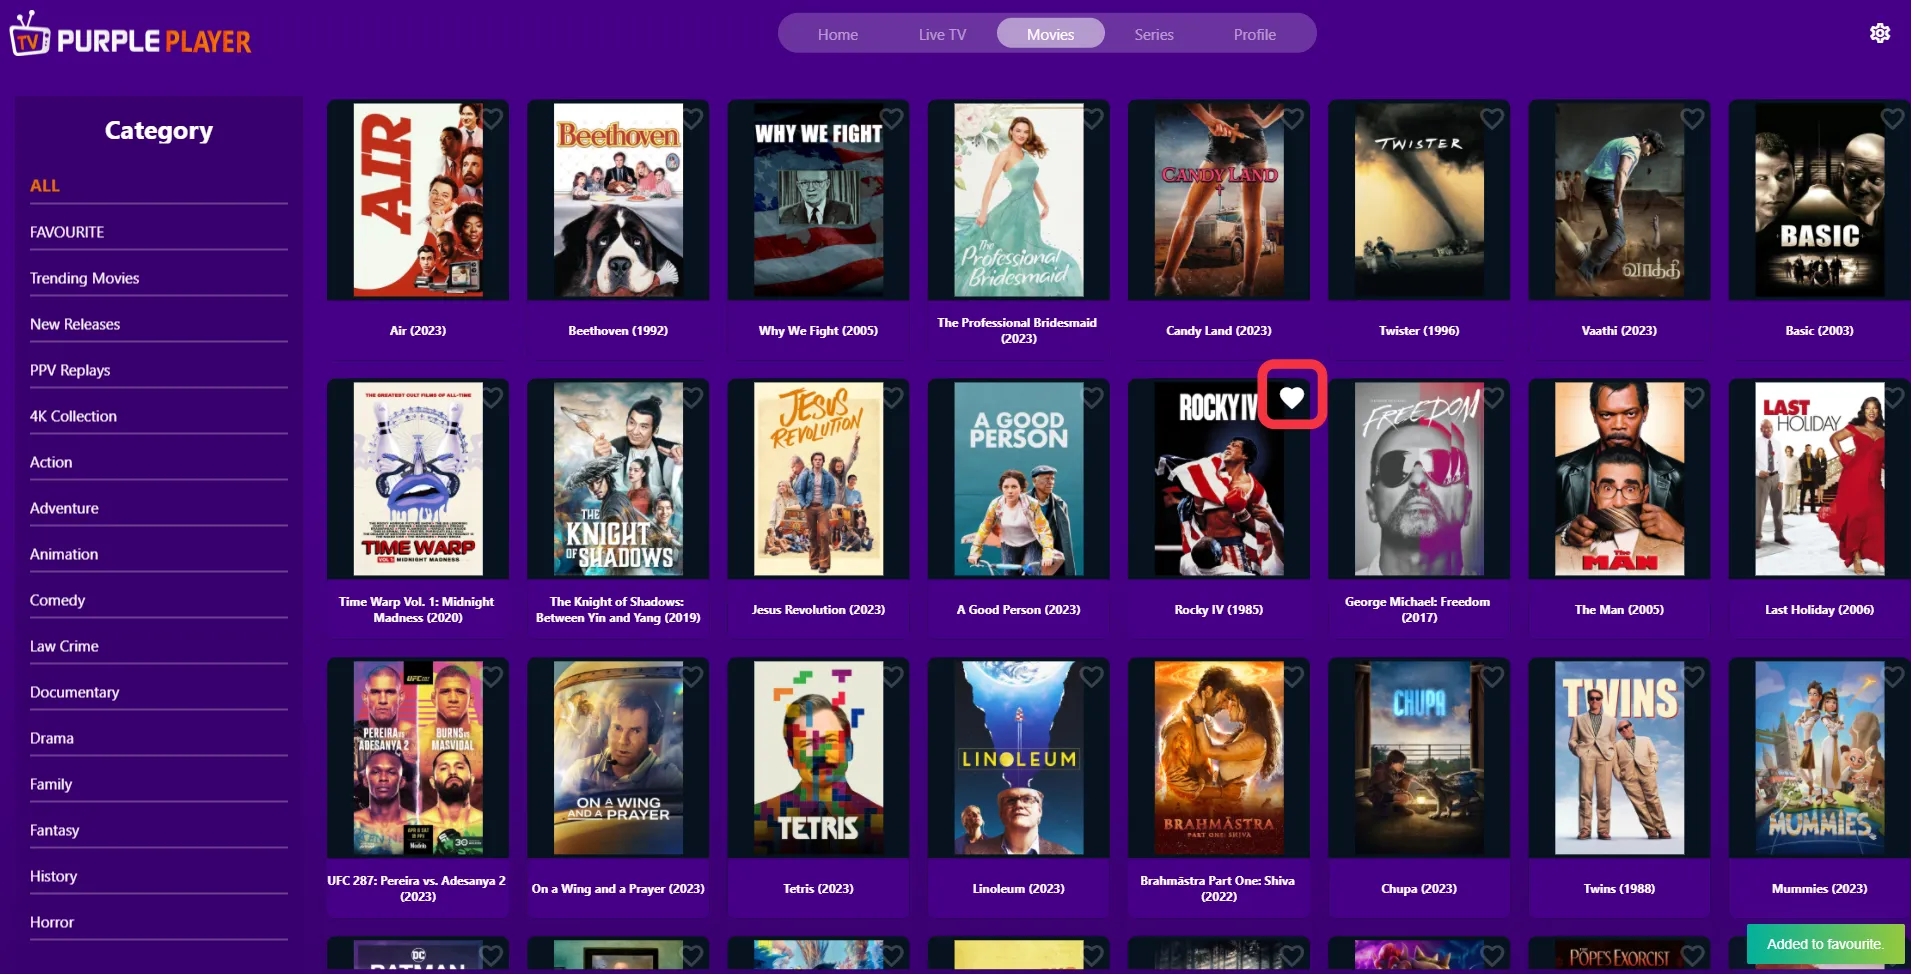
Task: Heart On a Wing and a Prayer
Action: coord(692,677)
